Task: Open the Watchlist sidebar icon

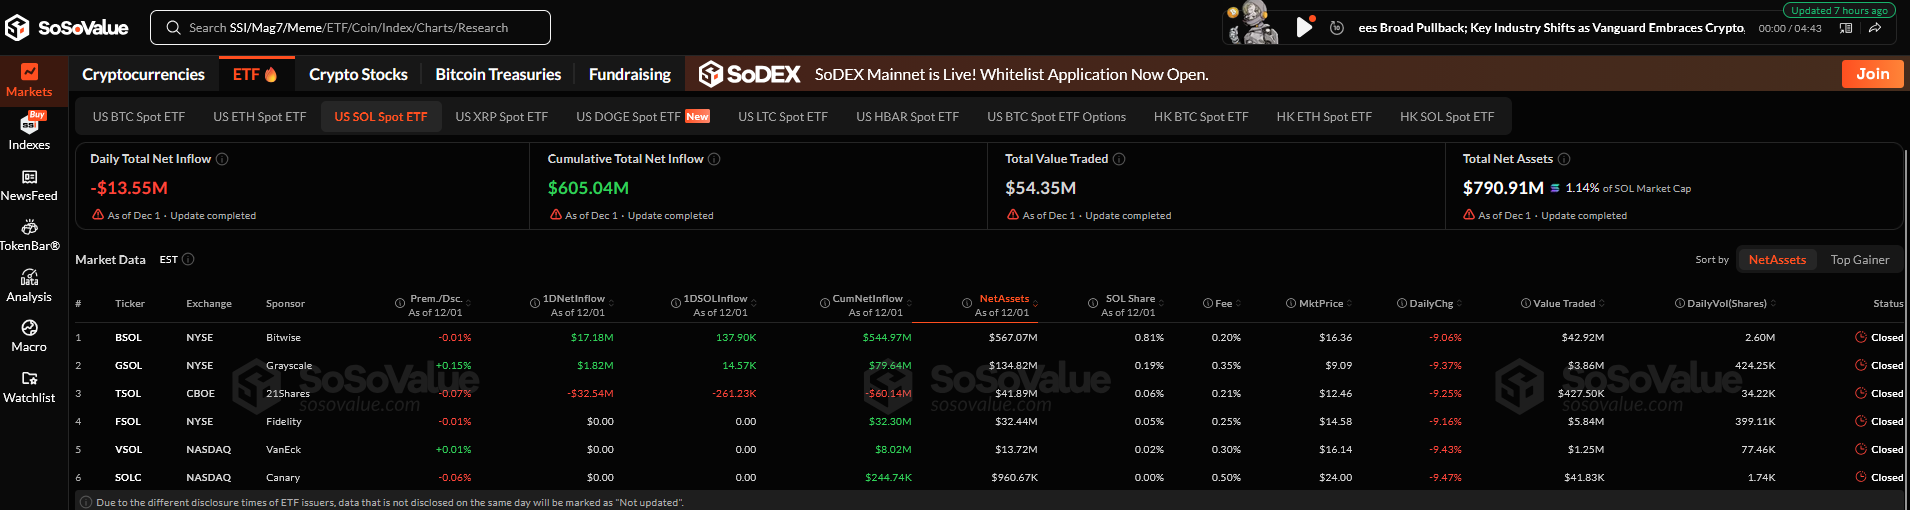Action: coord(29,386)
